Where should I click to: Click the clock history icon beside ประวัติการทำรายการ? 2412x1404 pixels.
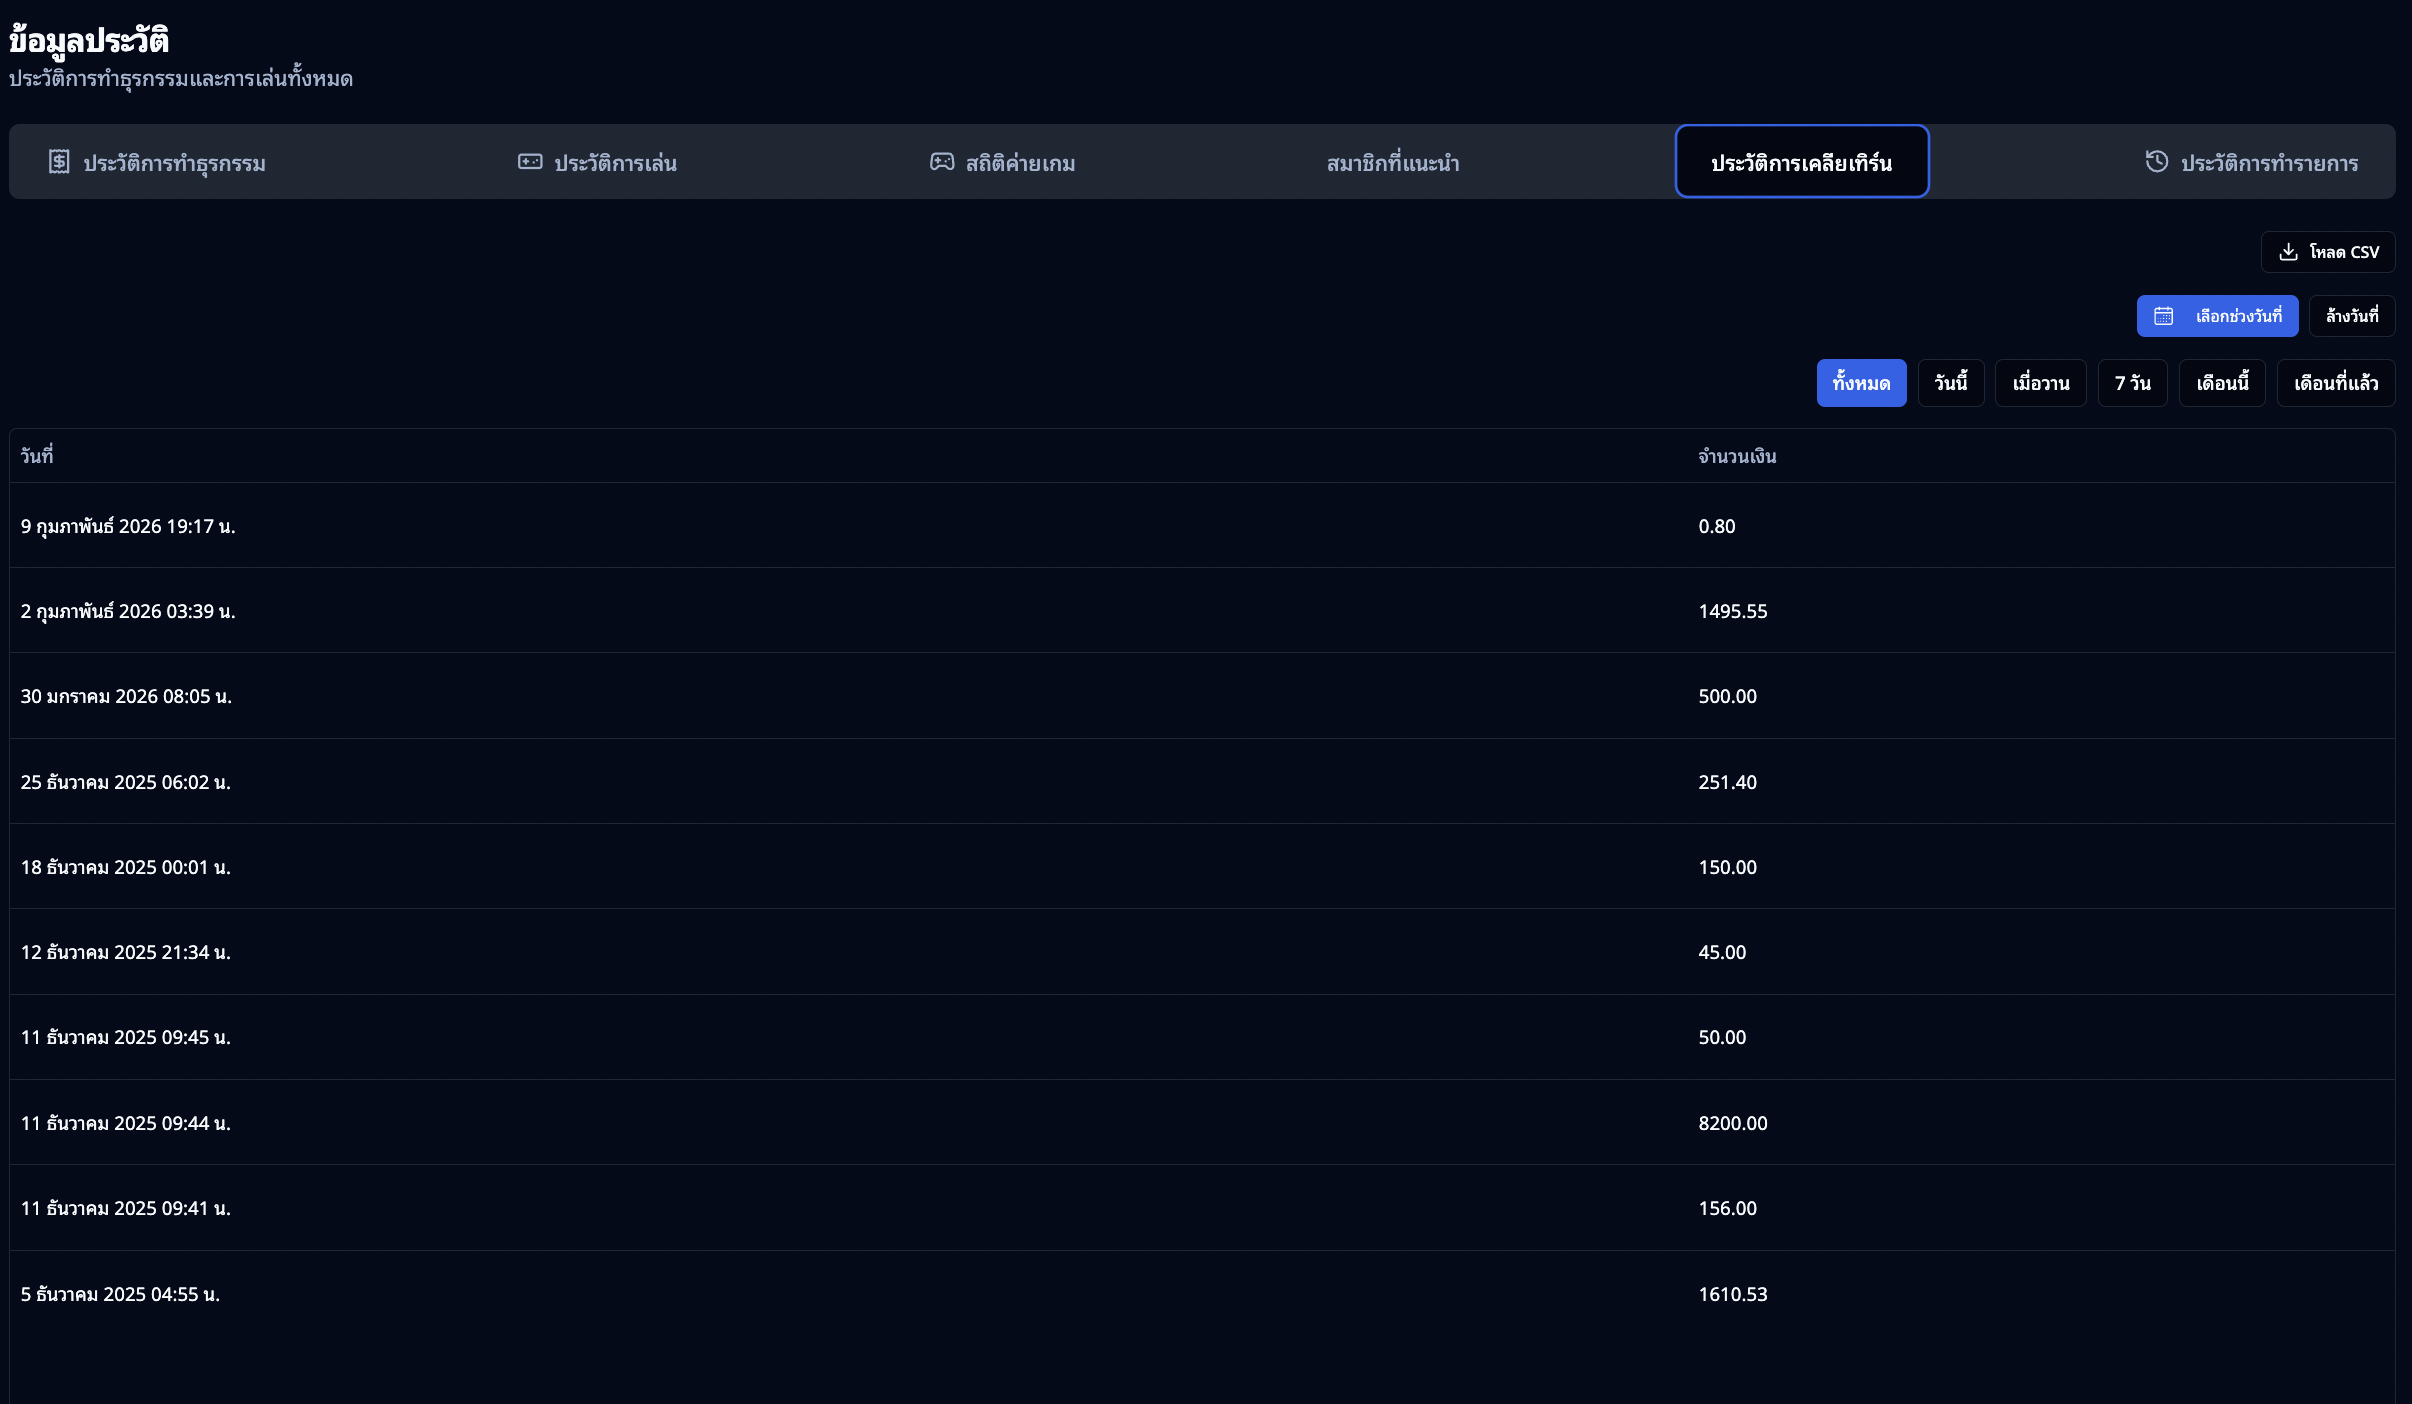click(2157, 162)
